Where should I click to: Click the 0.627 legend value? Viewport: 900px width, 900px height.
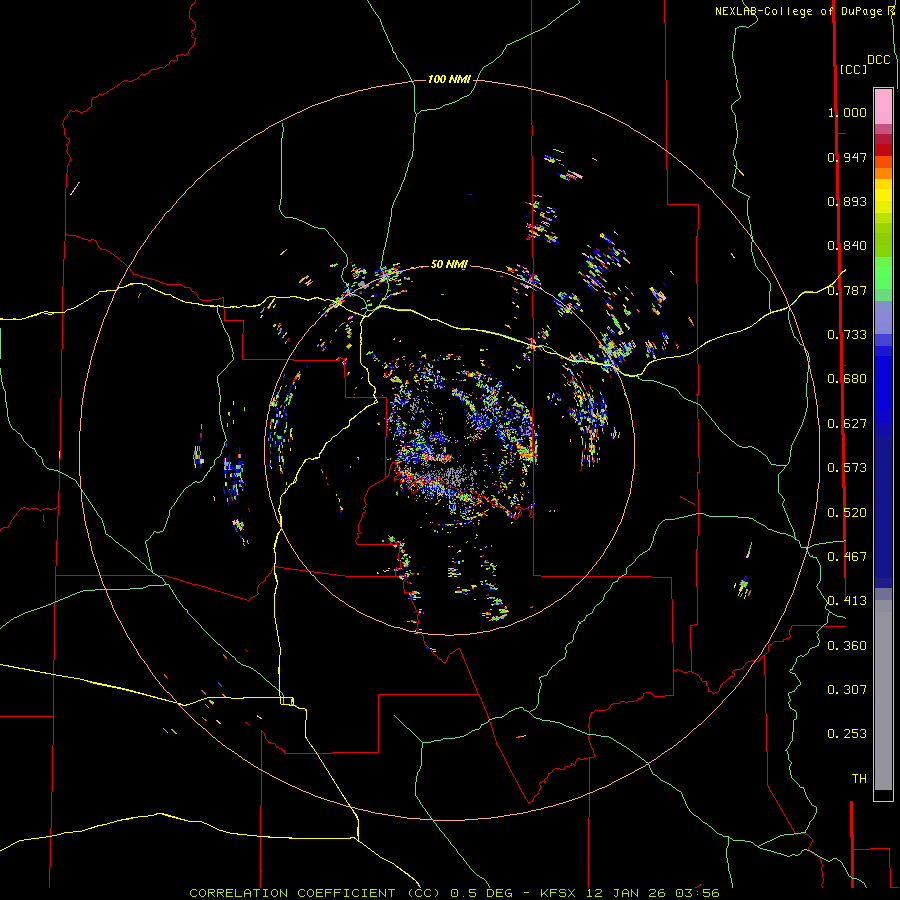(x=847, y=424)
